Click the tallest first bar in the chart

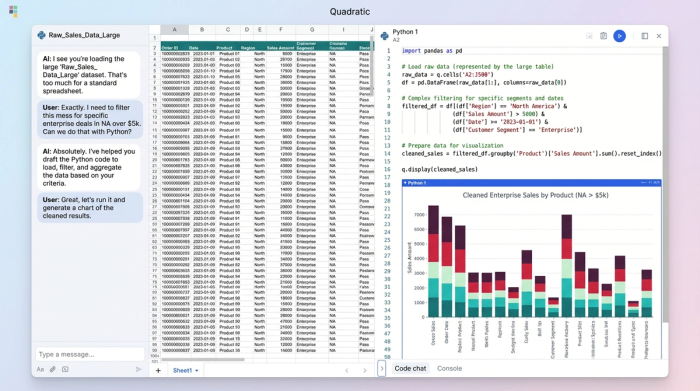tap(433, 261)
